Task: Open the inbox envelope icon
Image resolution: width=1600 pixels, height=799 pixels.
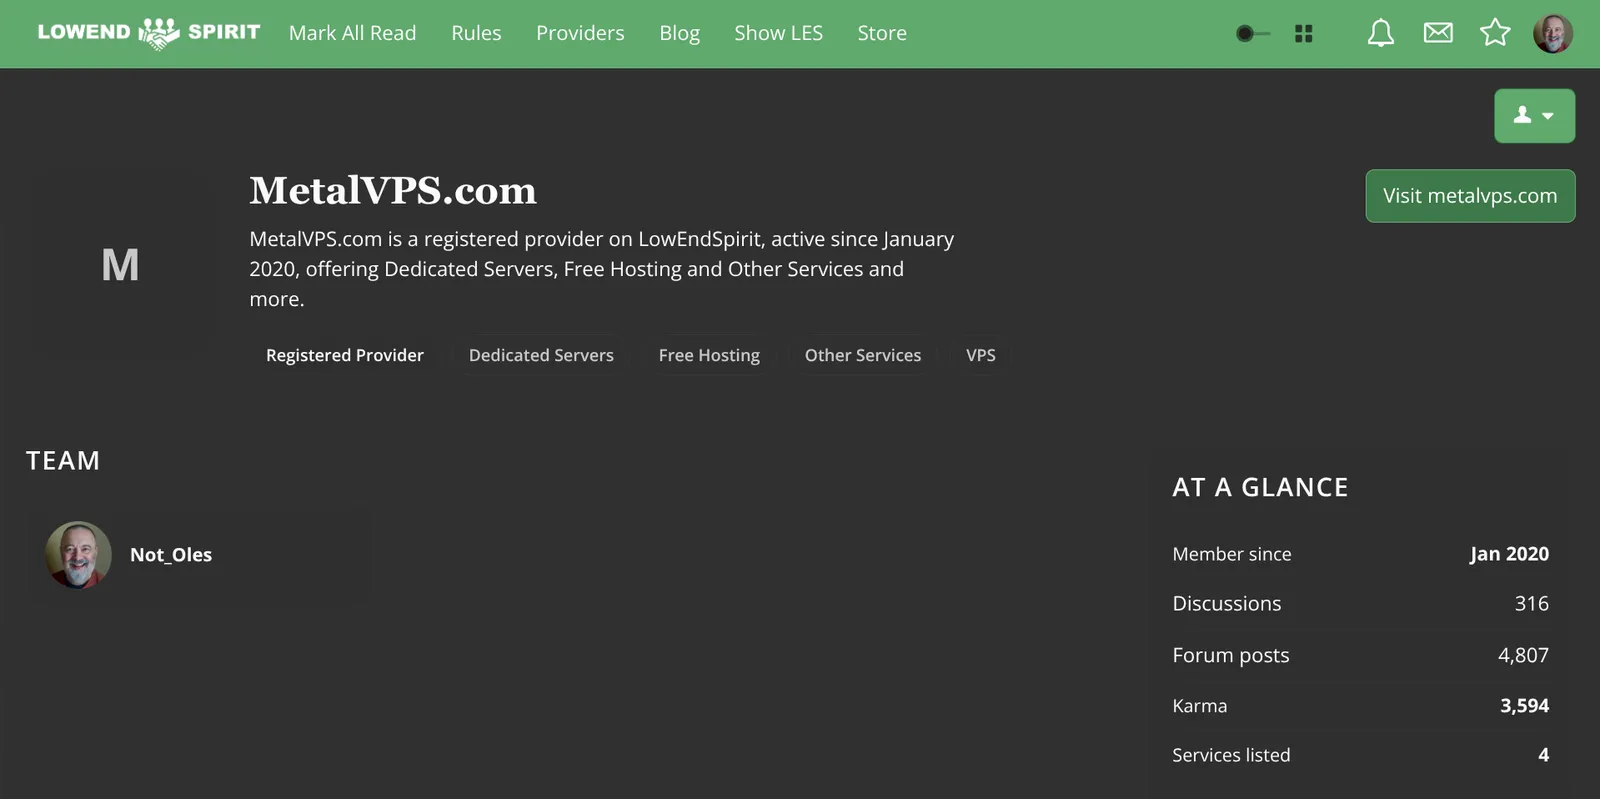Action: pyautogui.click(x=1438, y=33)
